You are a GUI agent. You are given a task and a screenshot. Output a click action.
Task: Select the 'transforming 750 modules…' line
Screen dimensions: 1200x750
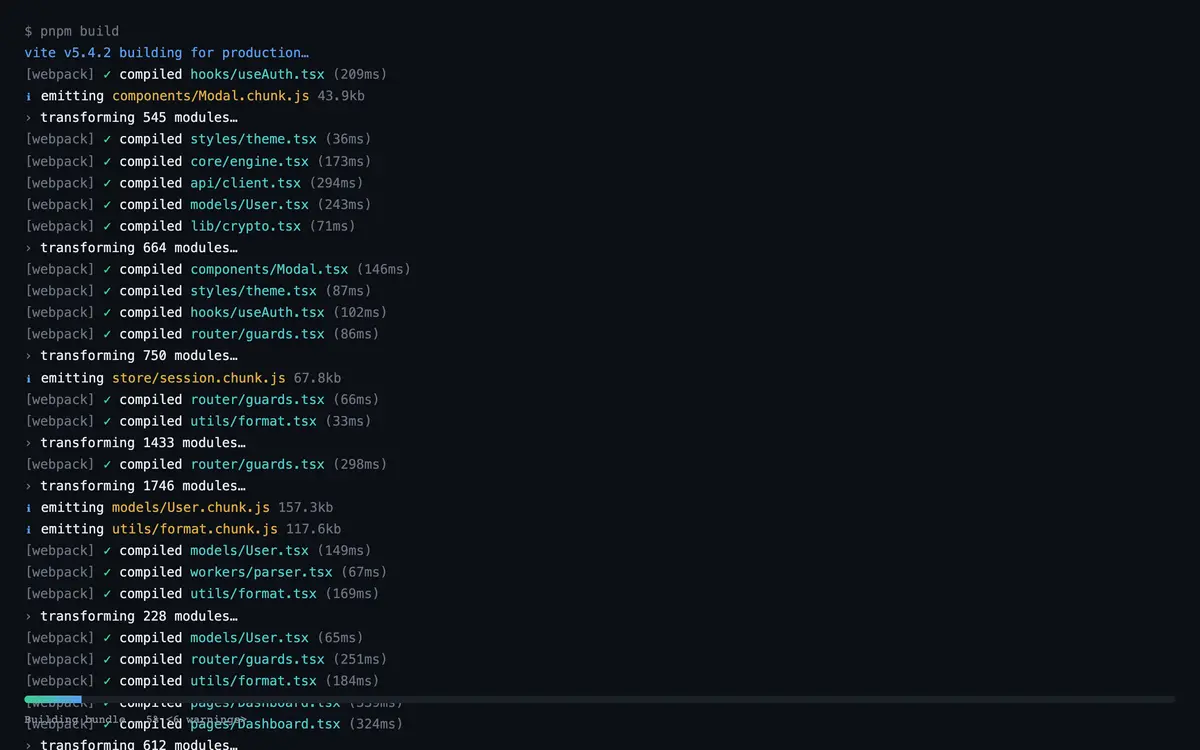(x=131, y=356)
